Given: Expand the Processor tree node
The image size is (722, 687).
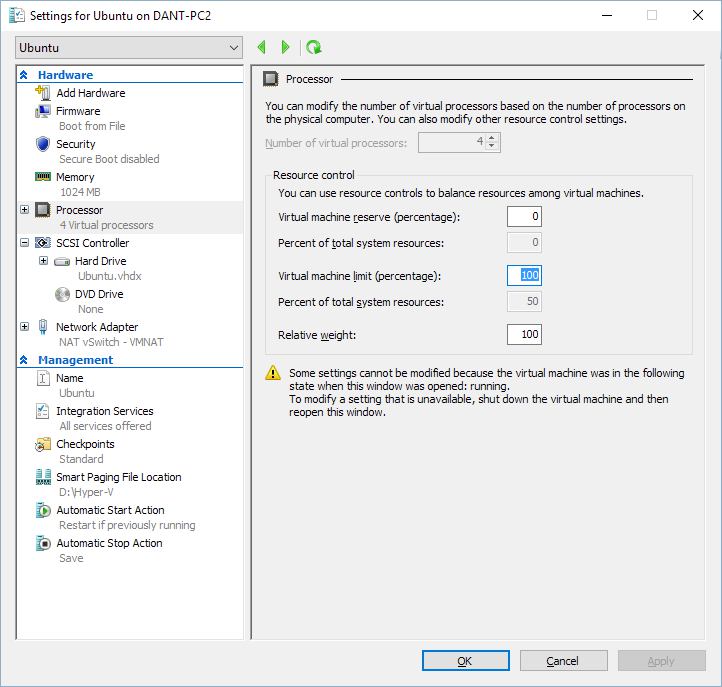Looking at the screenshot, I should (x=25, y=210).
